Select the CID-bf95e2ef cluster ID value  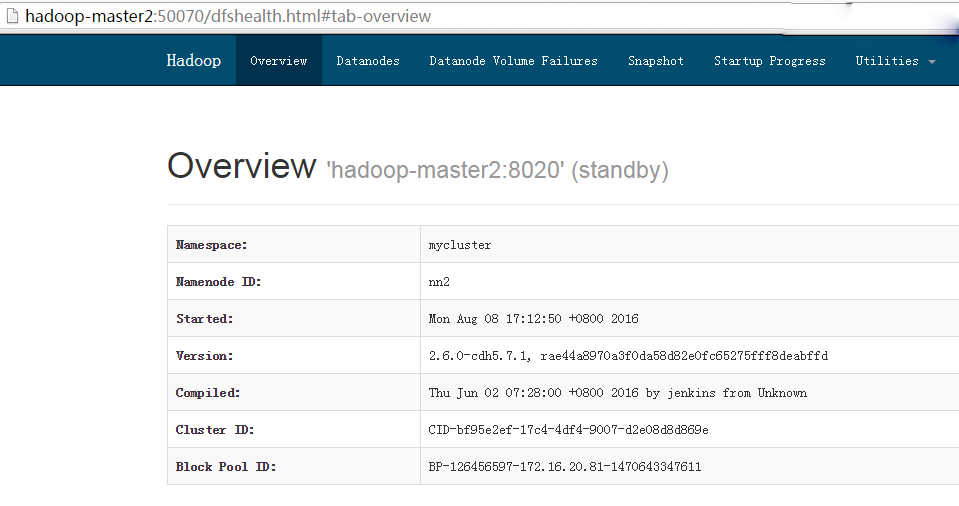(568, 430)
